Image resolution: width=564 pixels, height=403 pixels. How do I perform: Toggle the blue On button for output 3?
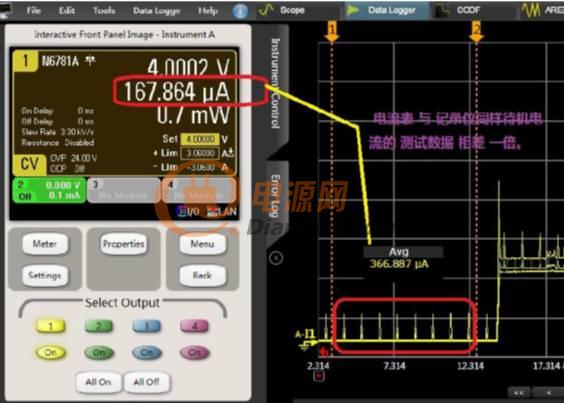coord(146,353)
